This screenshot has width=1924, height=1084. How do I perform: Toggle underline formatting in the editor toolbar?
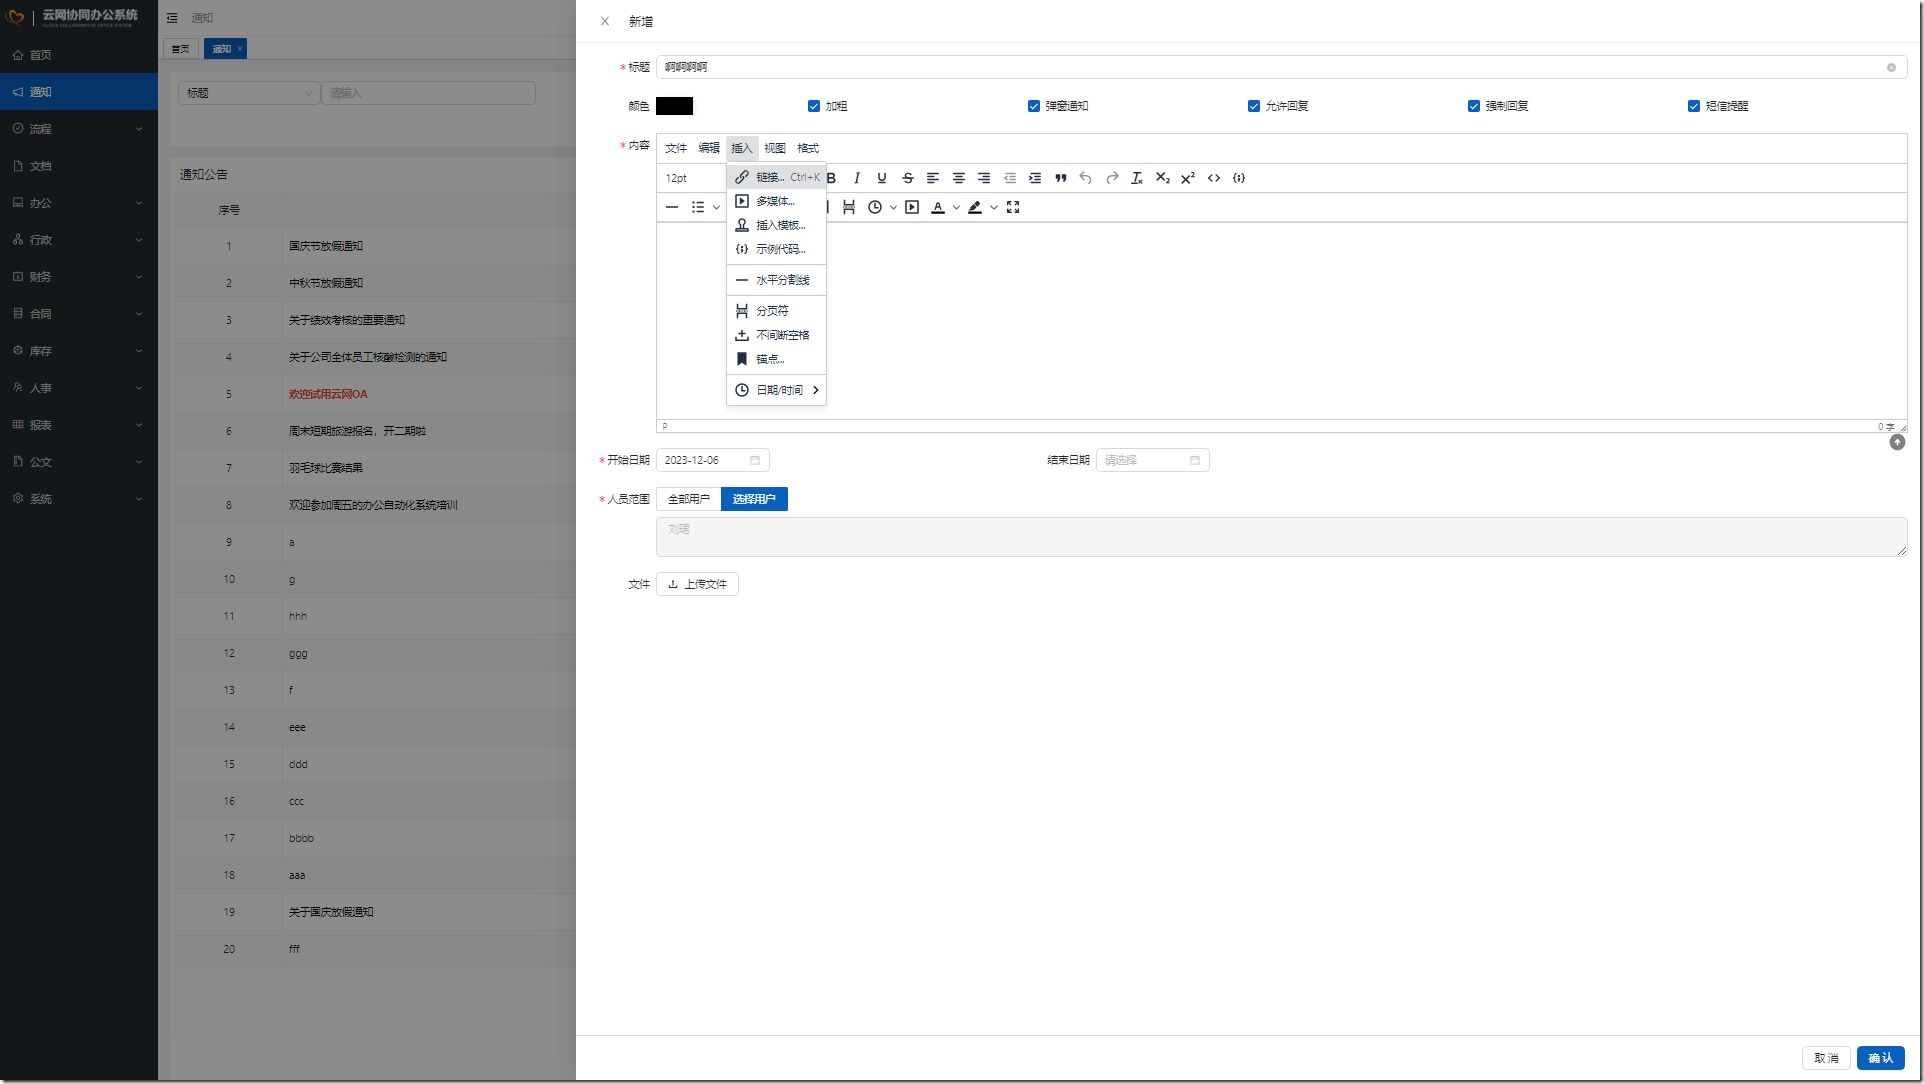pos(882,178)
